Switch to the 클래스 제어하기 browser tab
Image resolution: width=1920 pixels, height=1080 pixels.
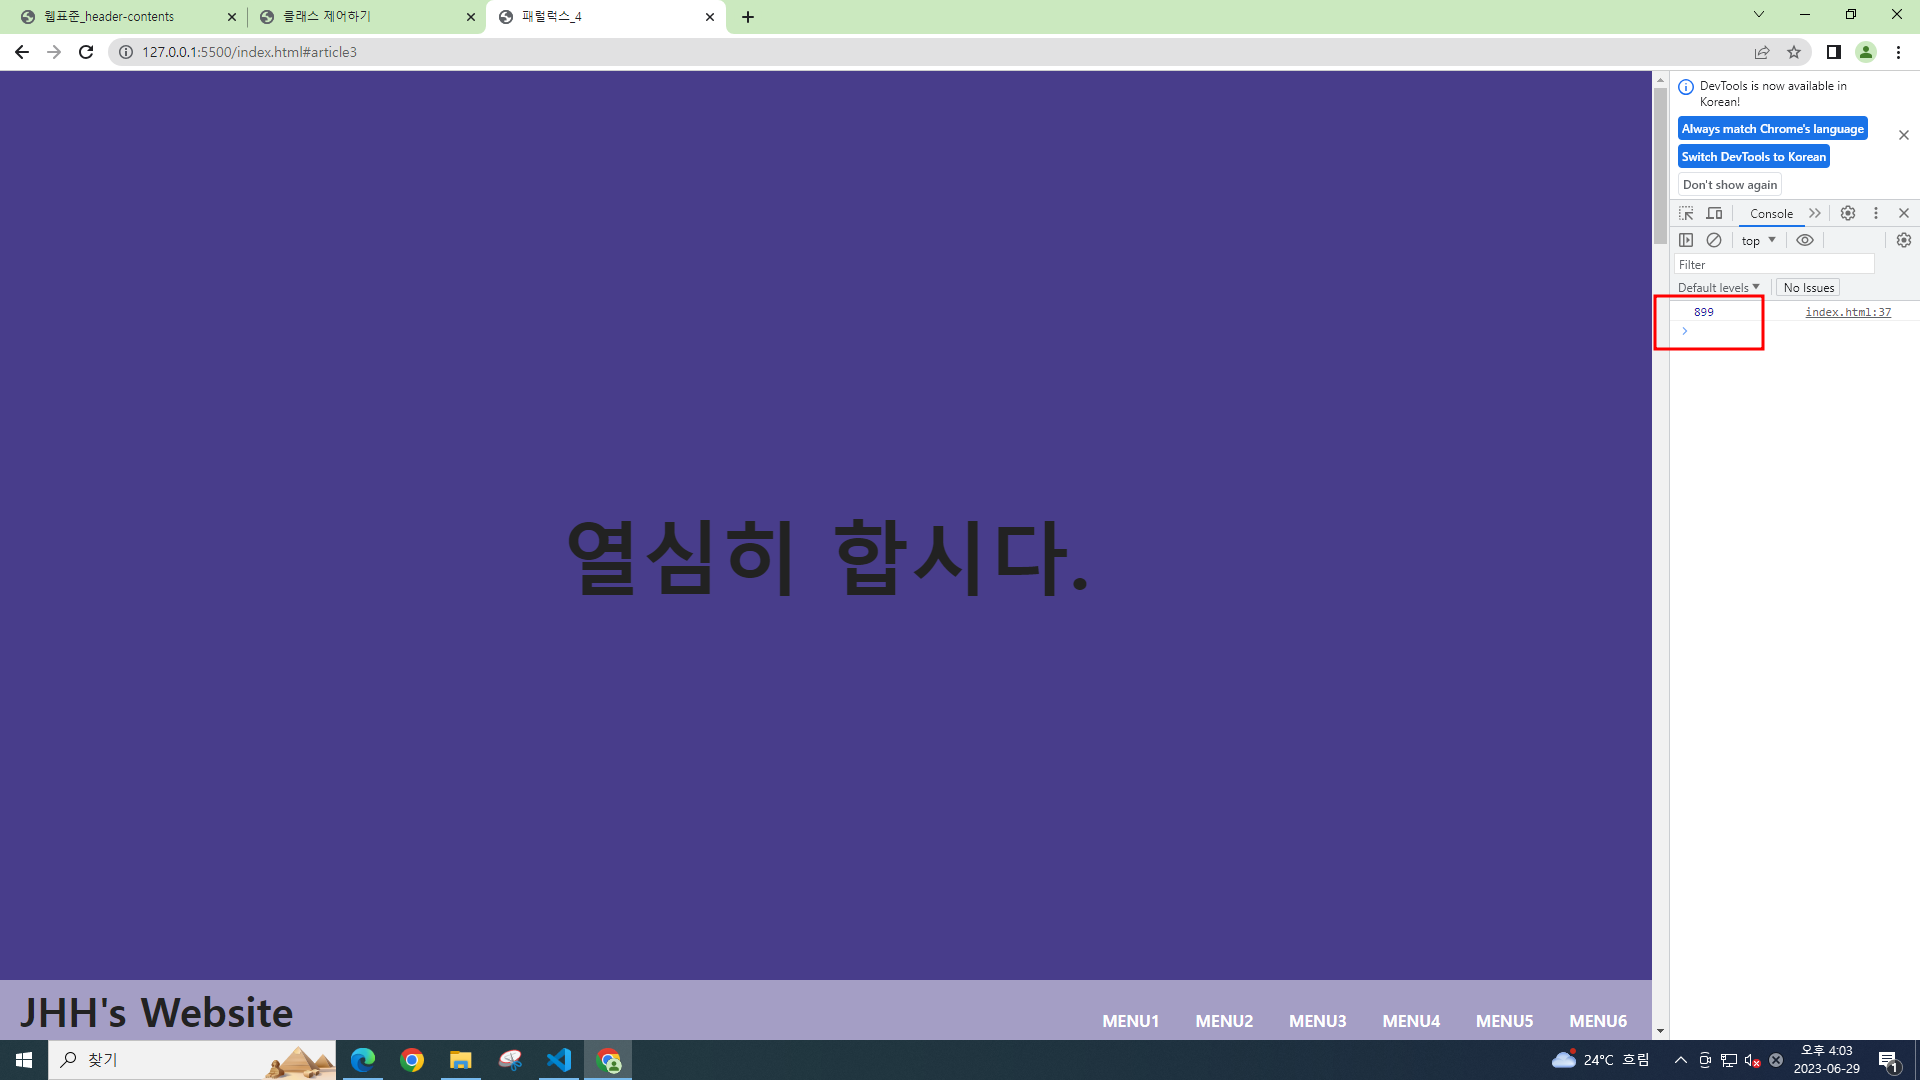coord(365,17)
